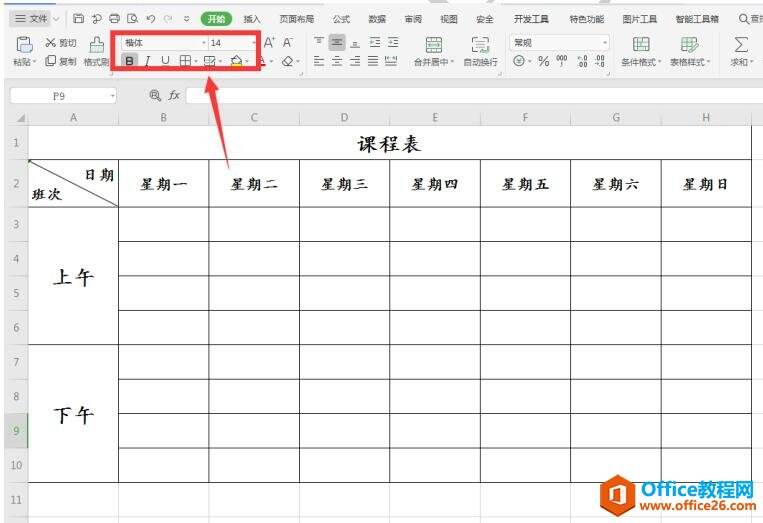This screenshot has height=523, width=763.
Task: Click the AutoSum sigma icon
Action: [741, 44]
